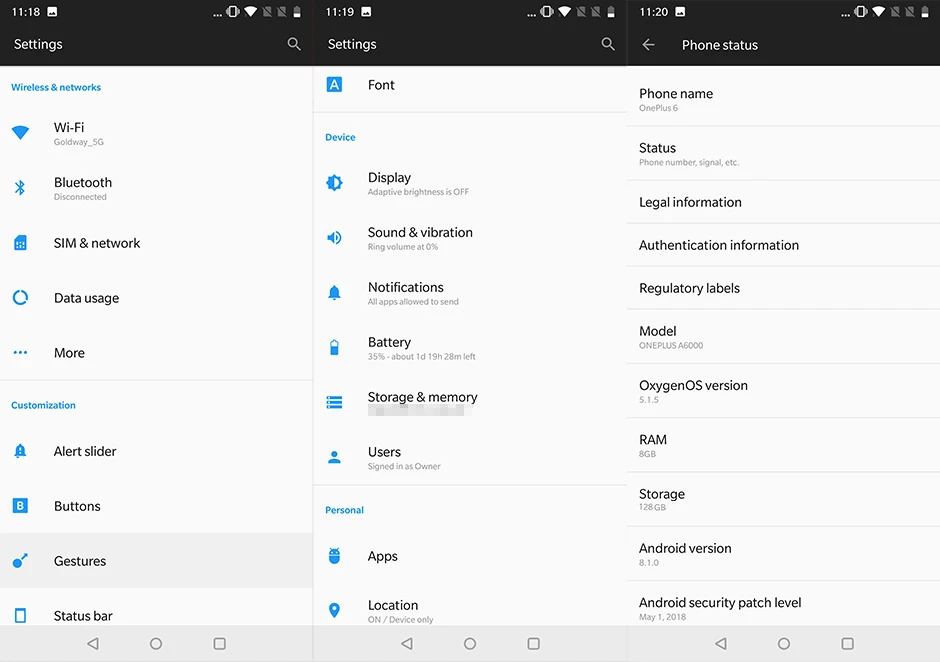Open Notifications entry
Viewport: 940px width, 662px height.
470,293
